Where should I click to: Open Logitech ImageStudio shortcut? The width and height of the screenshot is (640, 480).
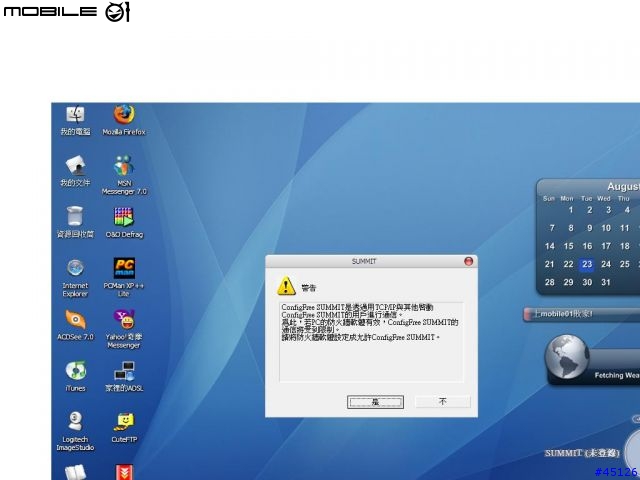76,431
